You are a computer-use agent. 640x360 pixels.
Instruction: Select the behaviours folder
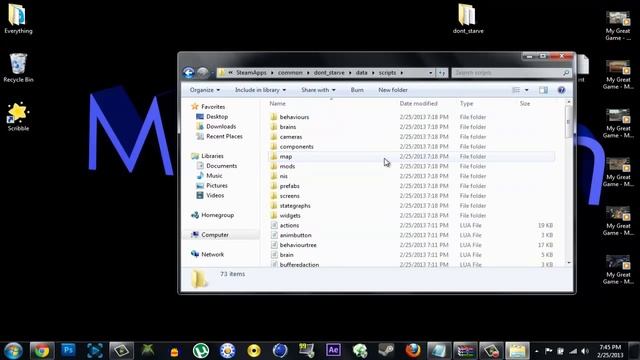click(x=294, y=117)
